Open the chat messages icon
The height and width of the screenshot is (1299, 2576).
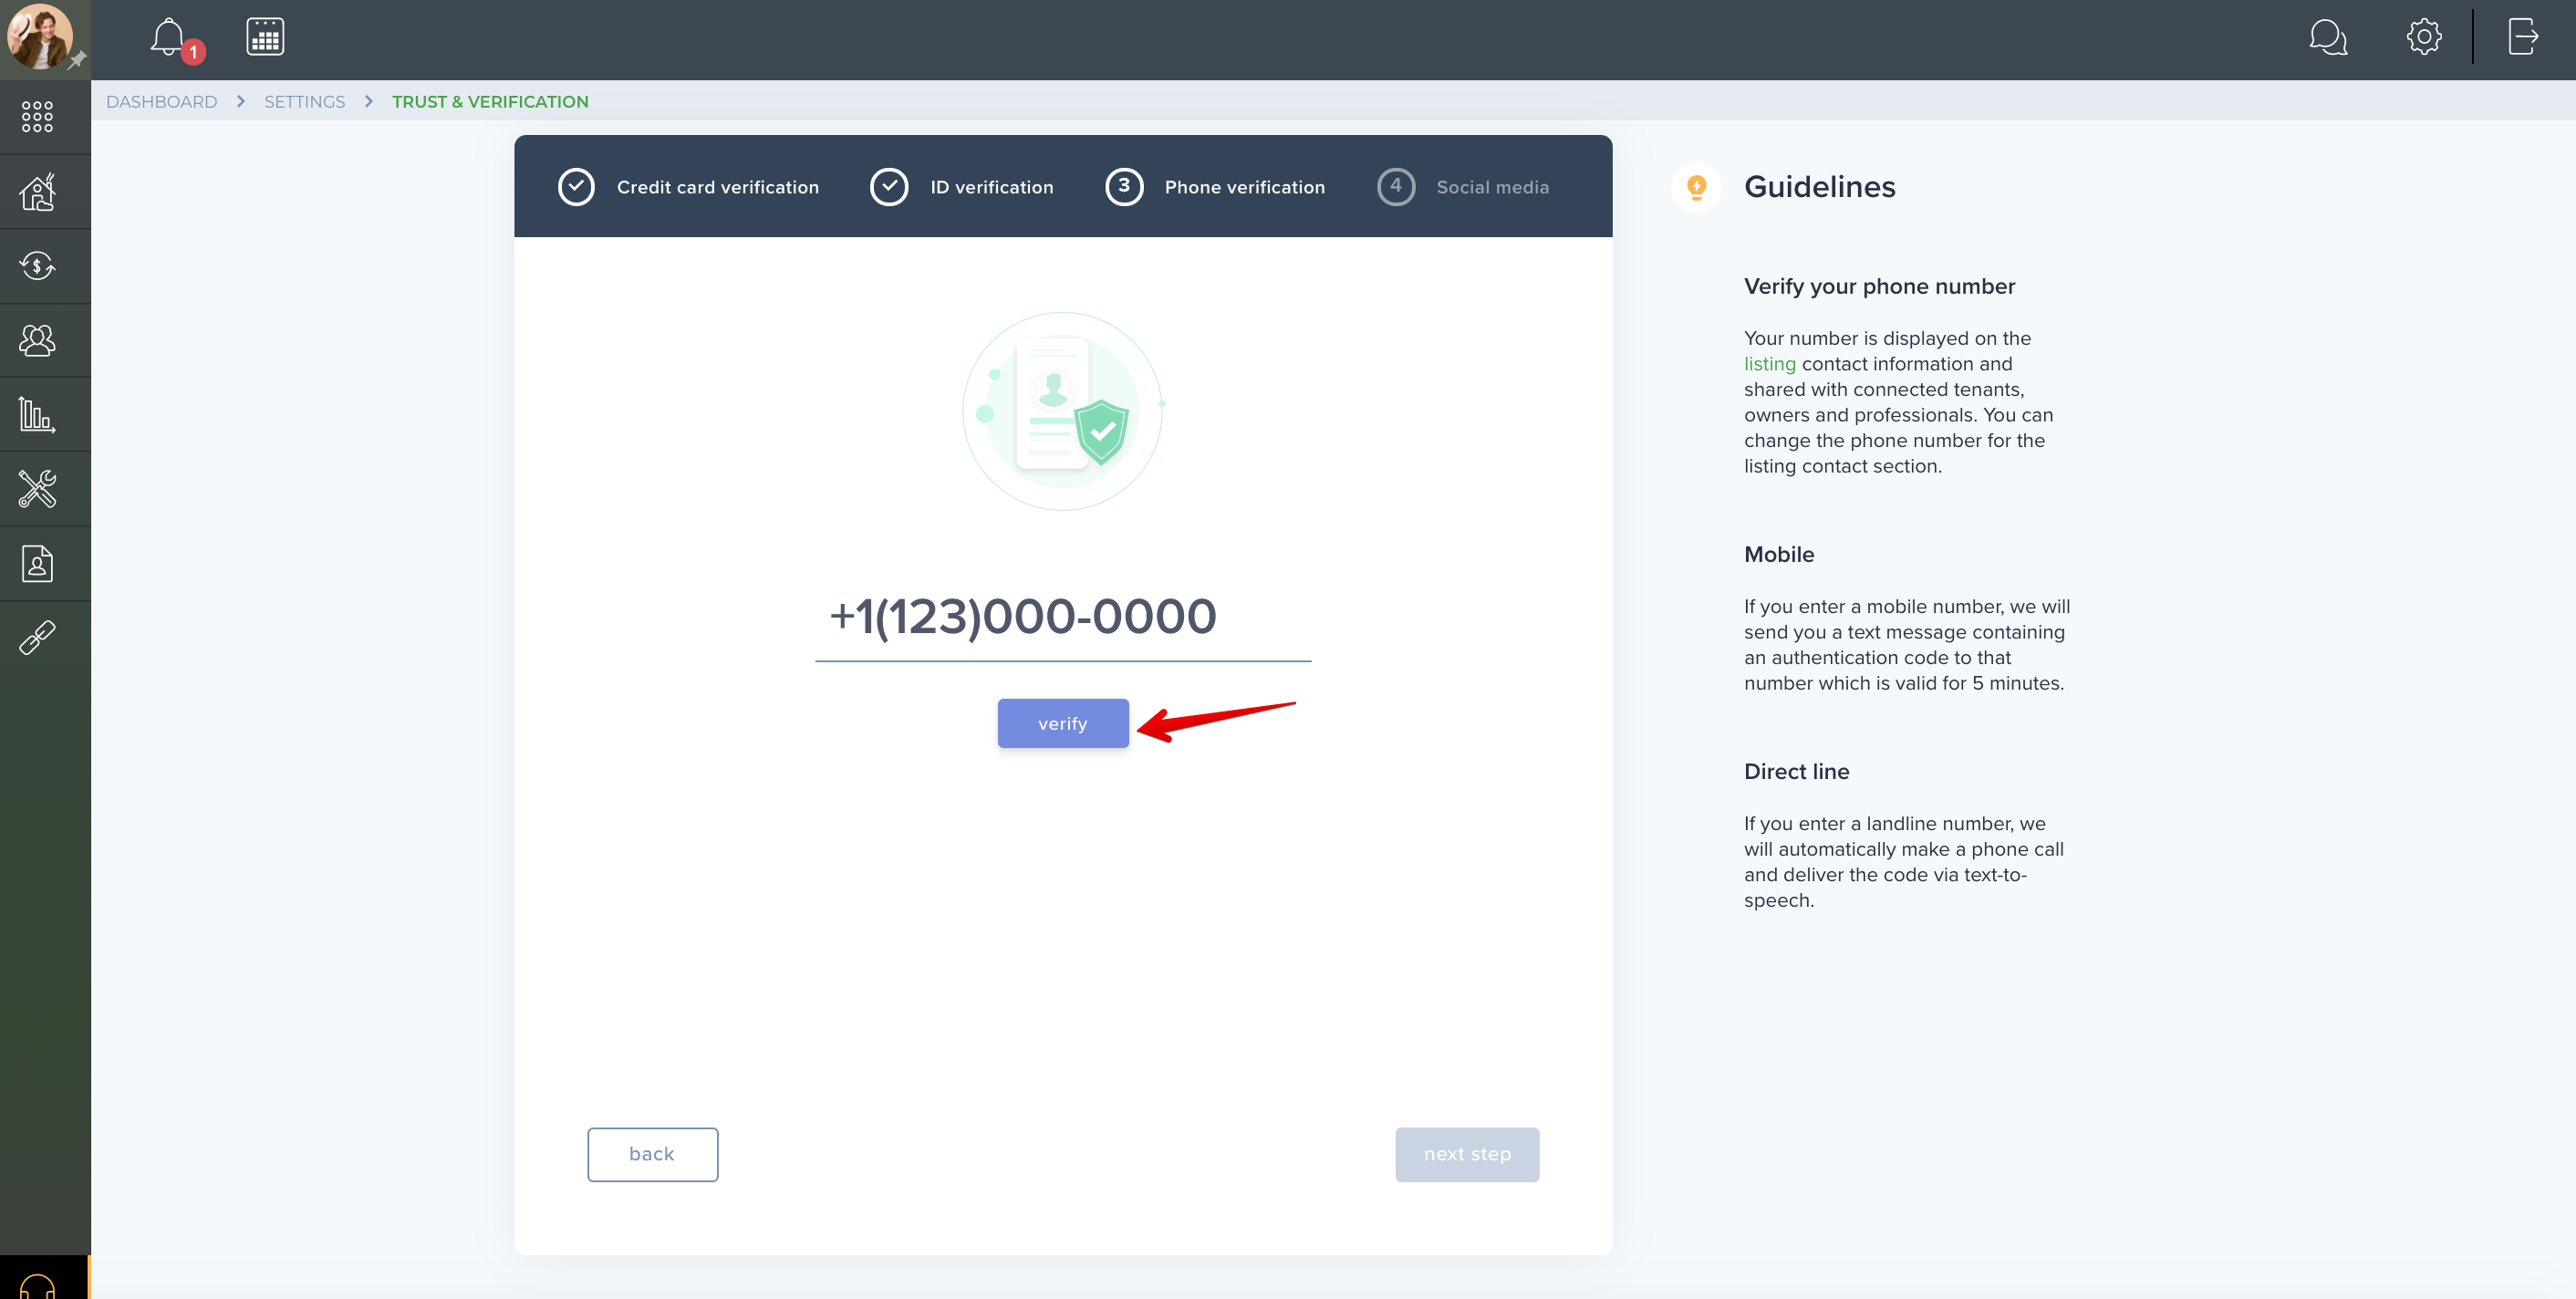coord(2328,38)
